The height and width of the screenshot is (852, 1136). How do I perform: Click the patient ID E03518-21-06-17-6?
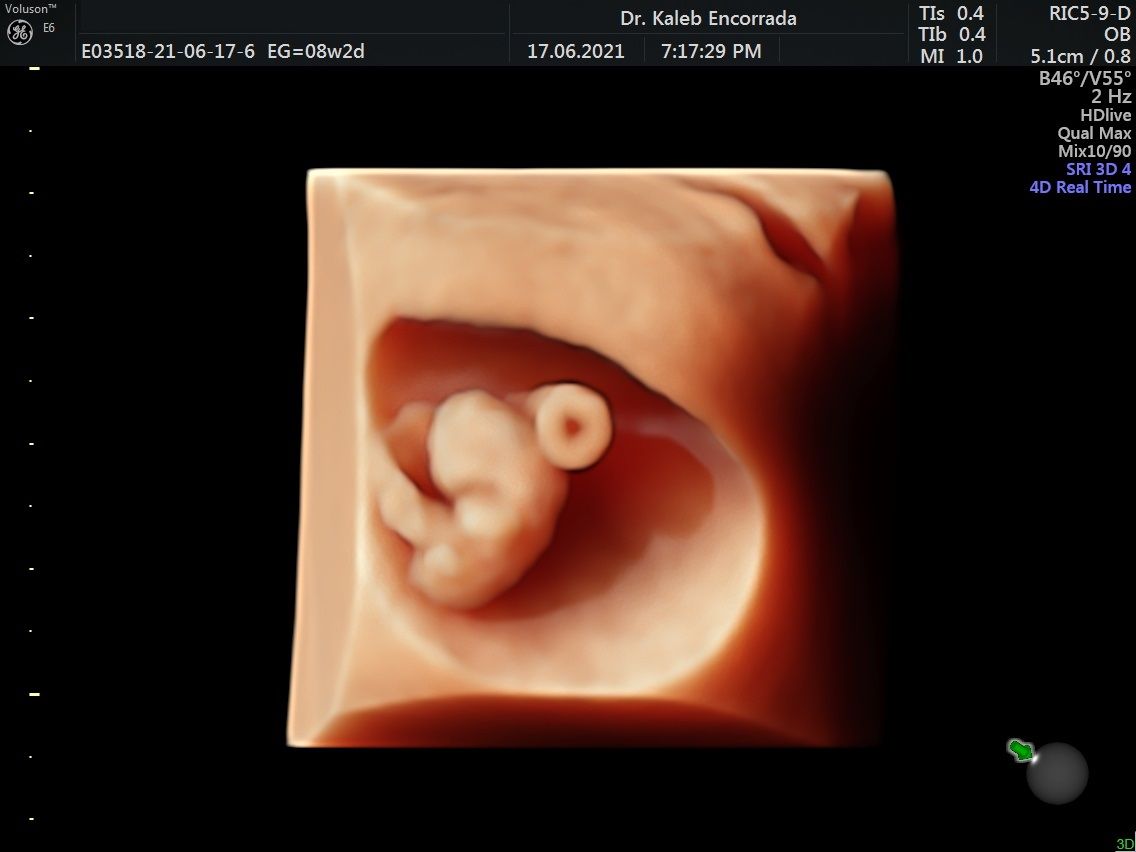coord(169,51)
